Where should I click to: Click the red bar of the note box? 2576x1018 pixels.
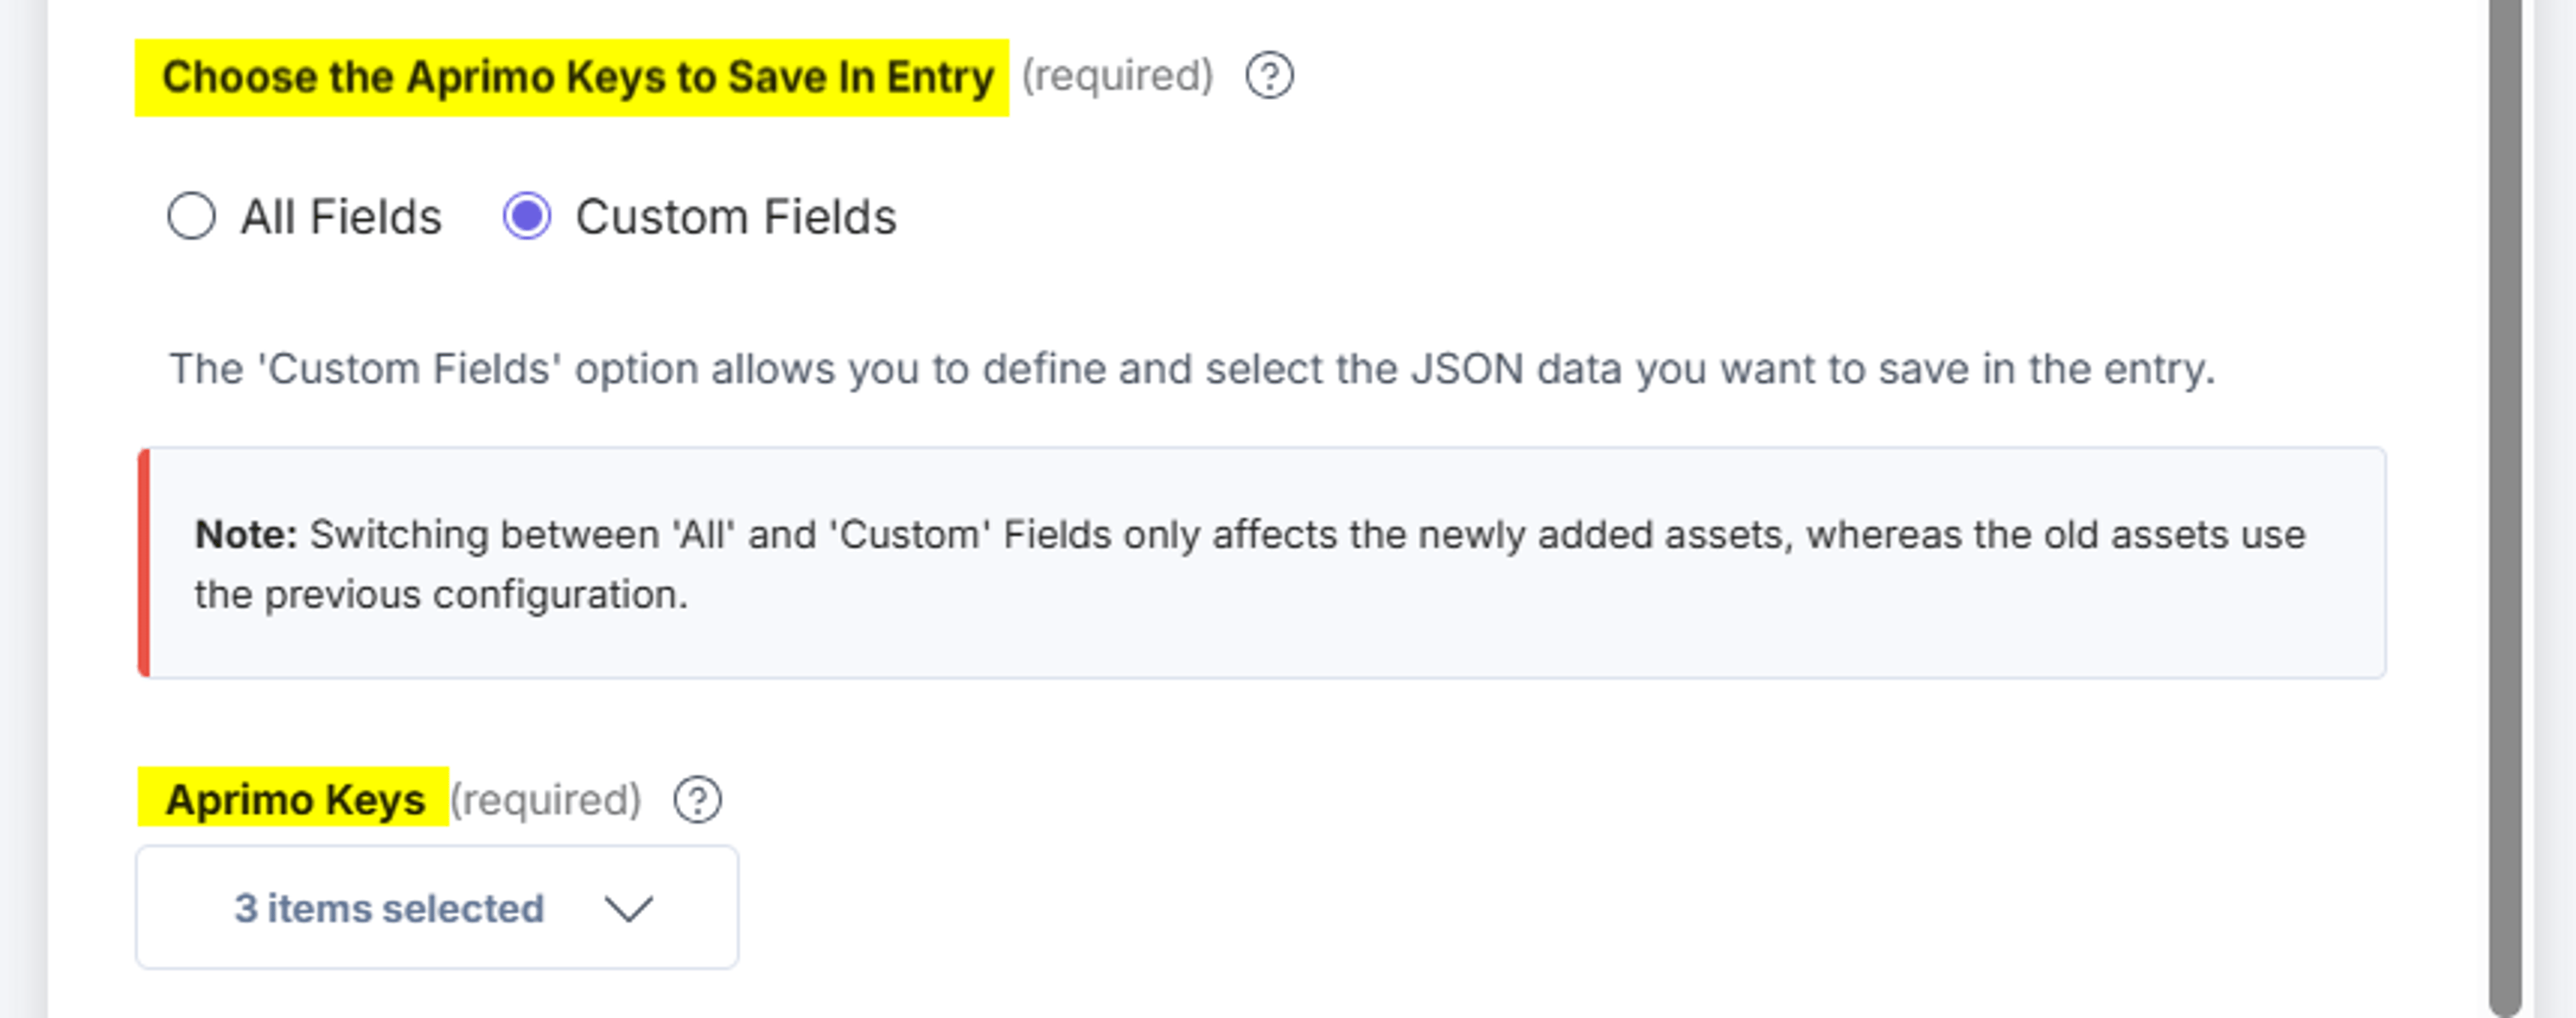point(144,563)
